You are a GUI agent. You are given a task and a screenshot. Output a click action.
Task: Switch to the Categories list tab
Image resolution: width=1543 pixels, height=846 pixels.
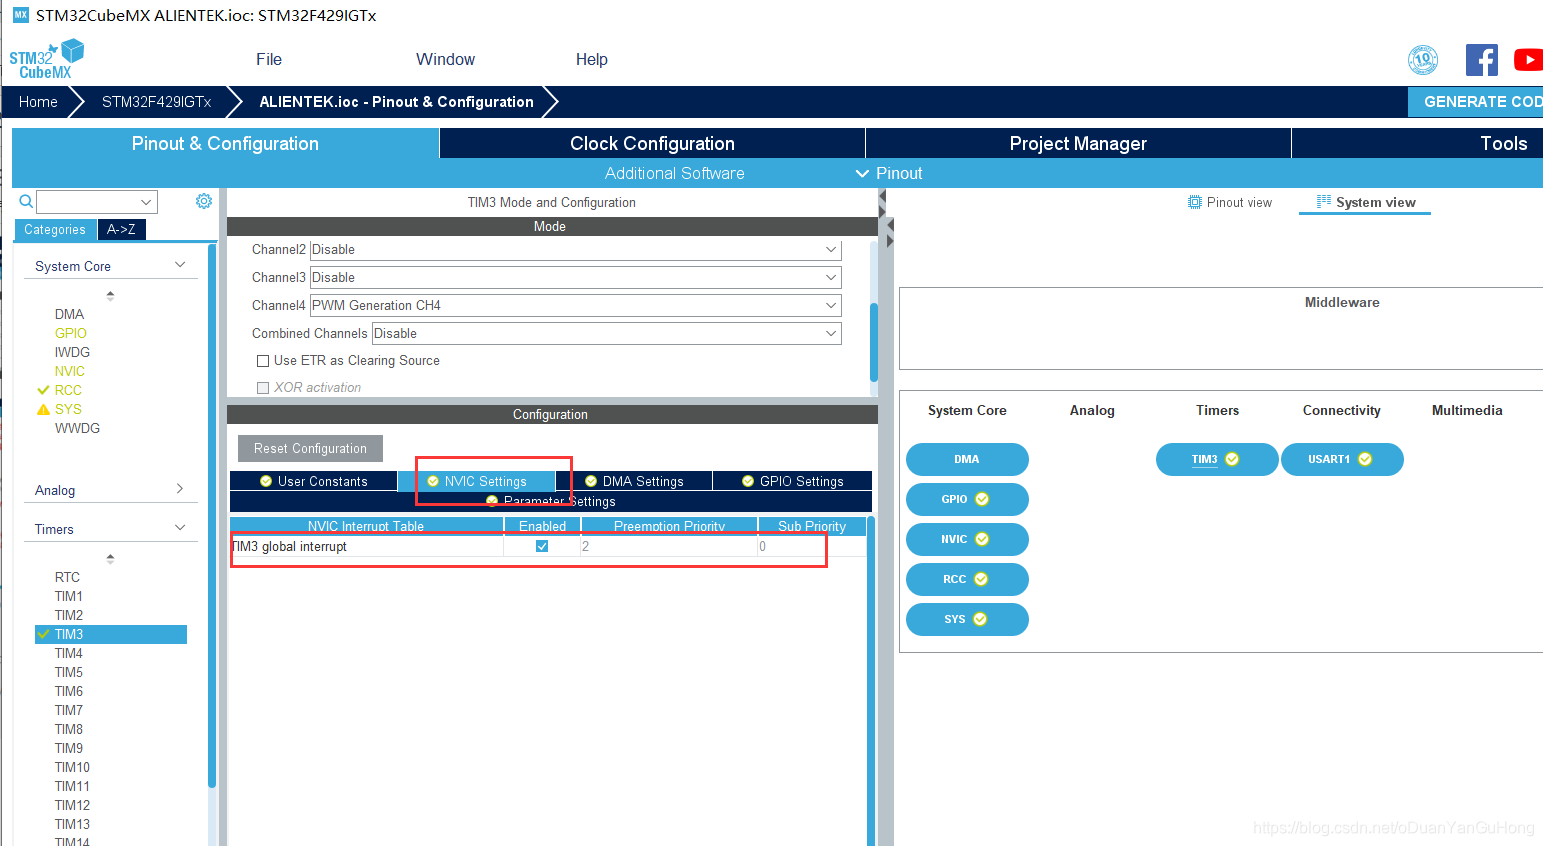click(55, 229)
